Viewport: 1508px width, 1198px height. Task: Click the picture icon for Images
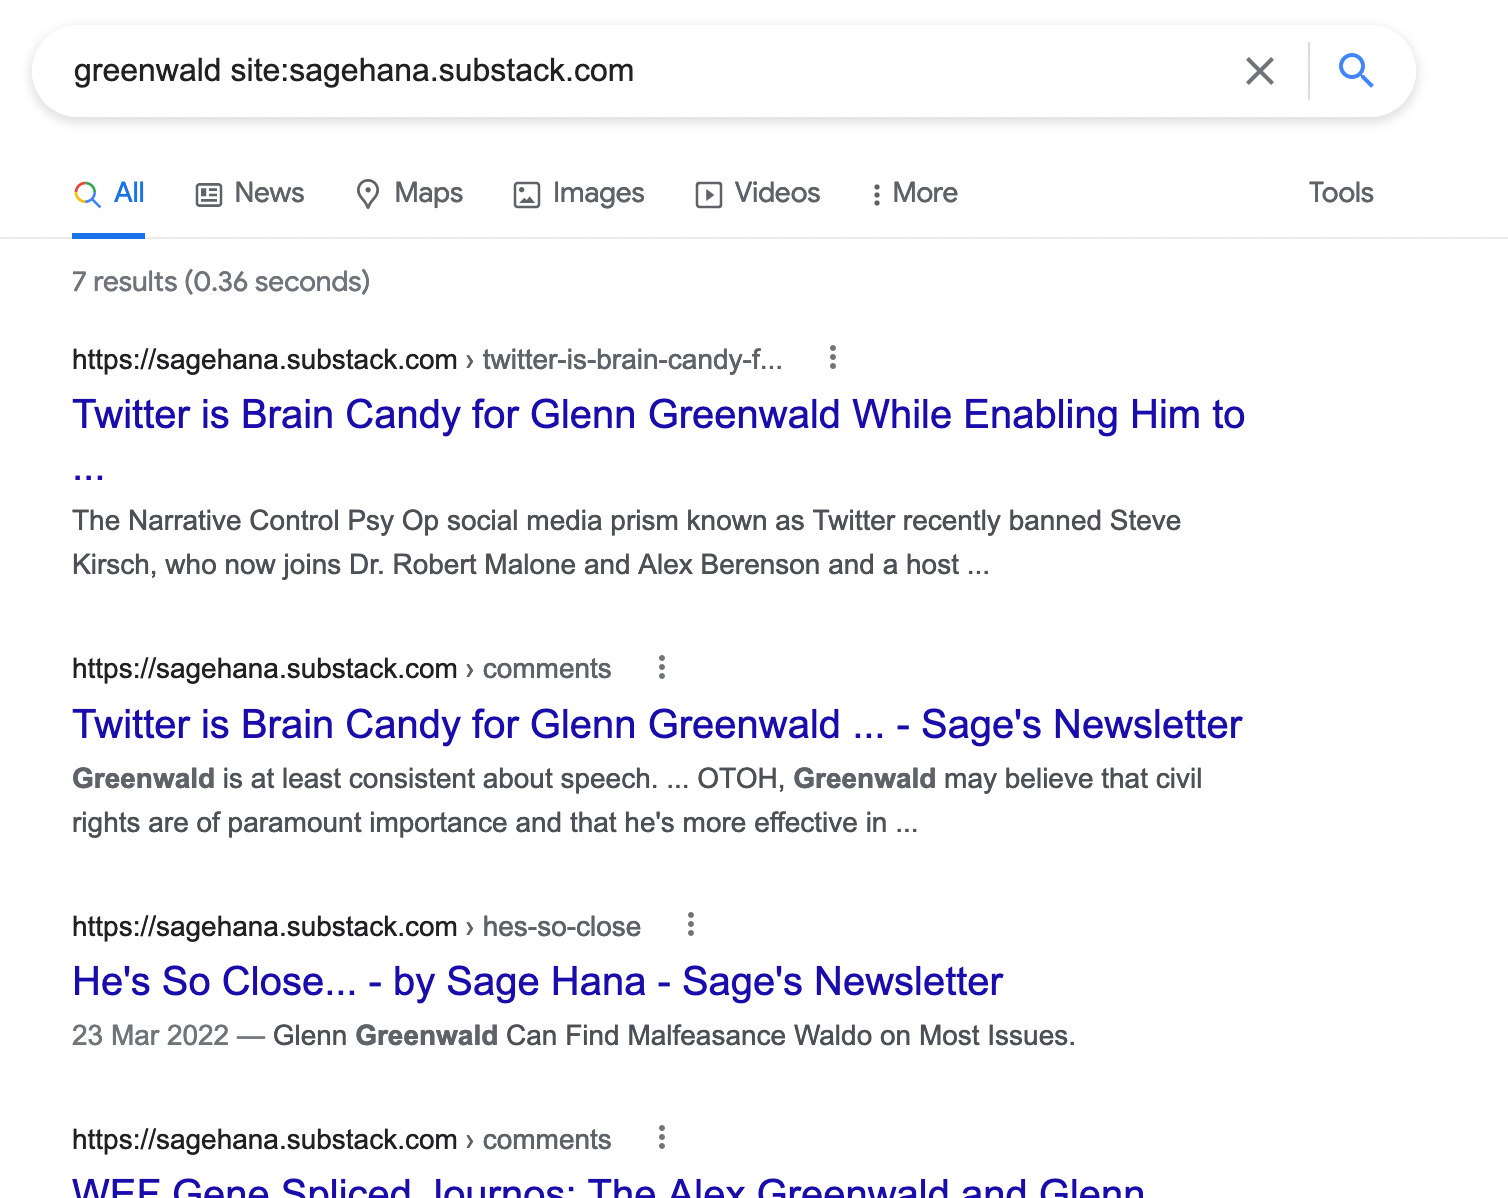point(526,194)
